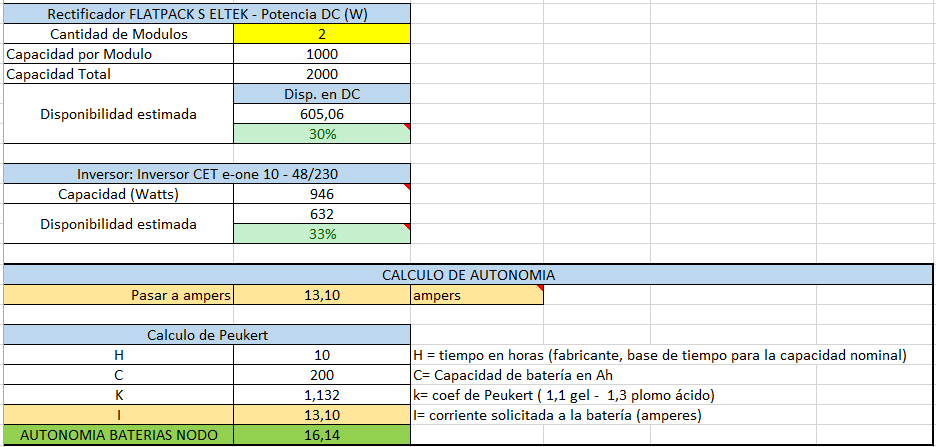Select the AUTONOMIA BATERIAS NODO result 16,14
Viewport: 936px width, 447px height.
tap(322, 435)
